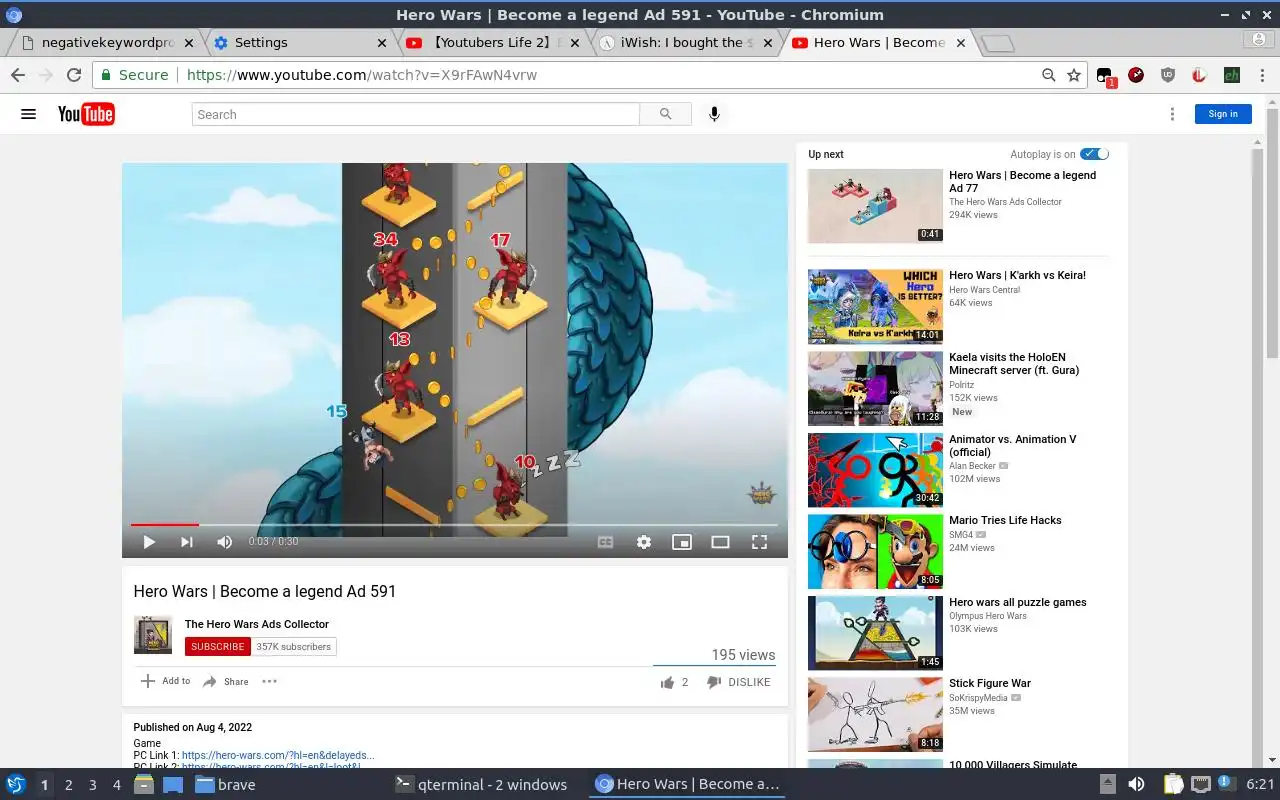Screen dimensions: 1280x800
Task: Switch to the Settings tab
Action: click(298, 43)
